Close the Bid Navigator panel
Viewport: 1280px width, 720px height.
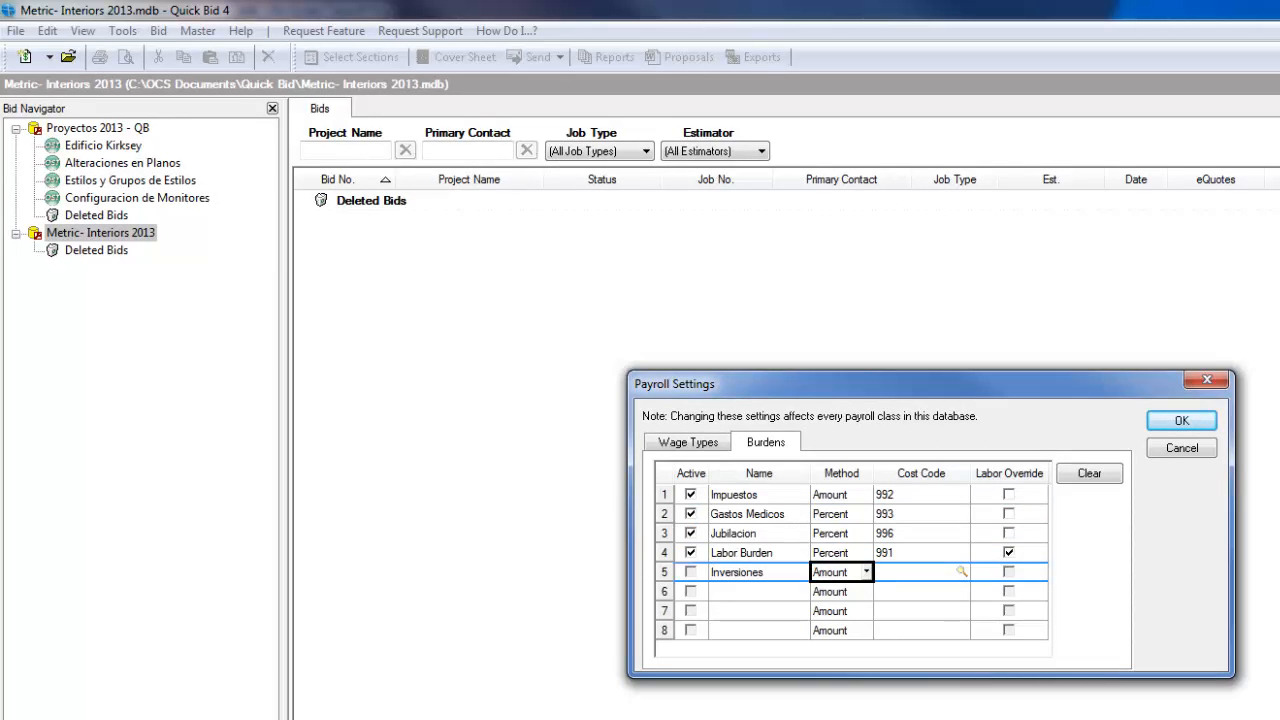272,108
